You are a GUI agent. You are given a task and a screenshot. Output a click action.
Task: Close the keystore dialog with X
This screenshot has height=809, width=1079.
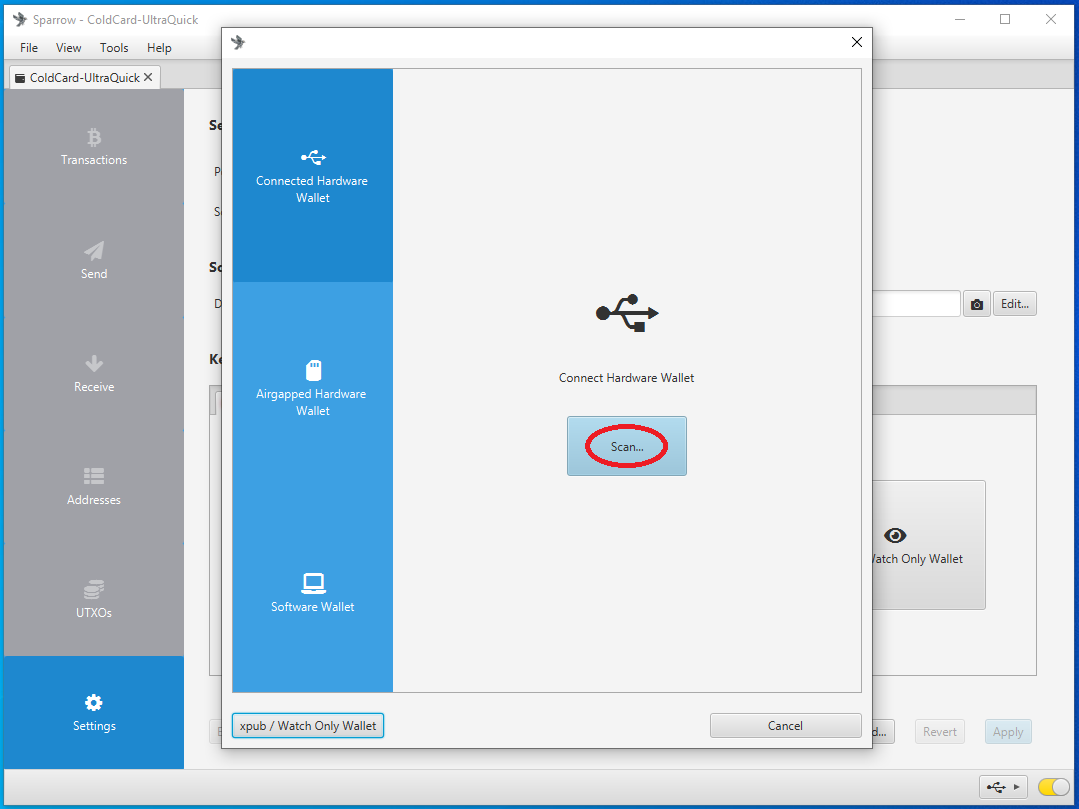(857, 42)
